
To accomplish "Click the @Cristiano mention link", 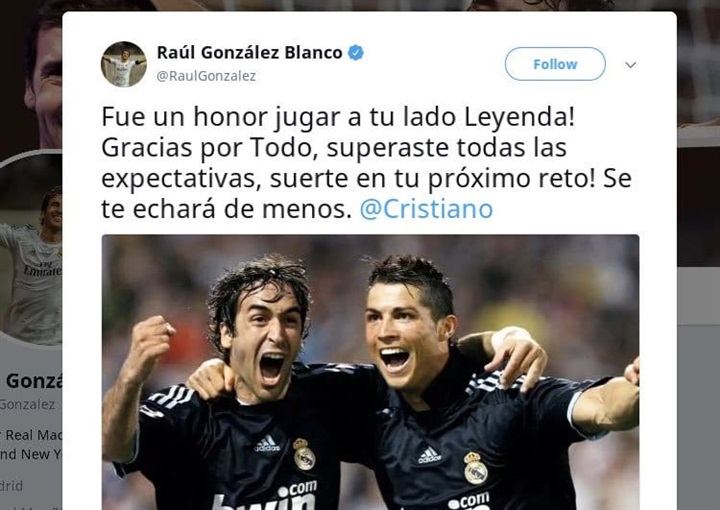I will (426, 209).
